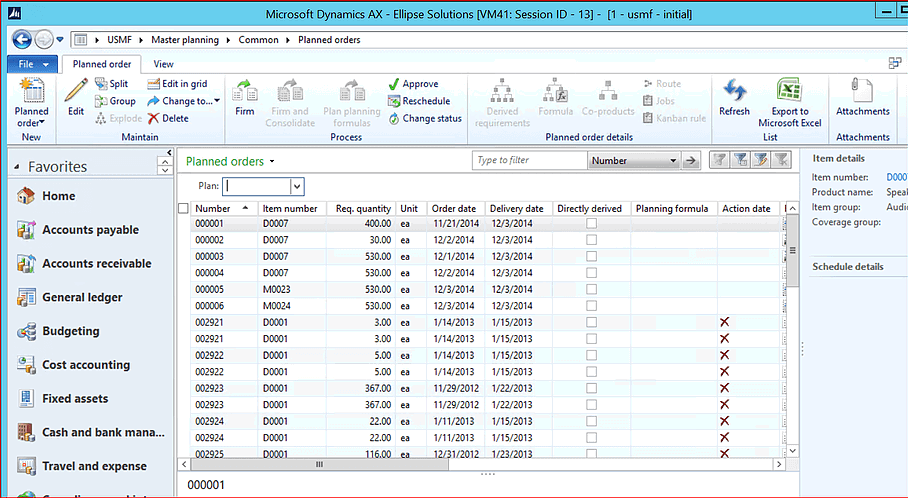Export list to Microsoft Excel
The width and height of the screenshot is (908, 498).
790,103
